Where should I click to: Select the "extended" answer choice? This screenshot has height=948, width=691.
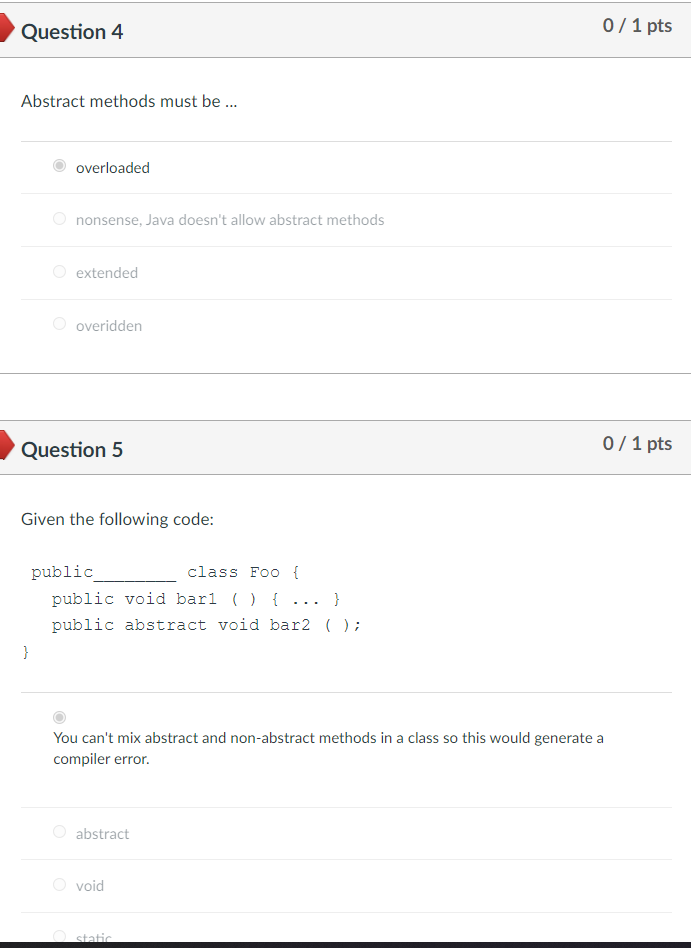59,271
